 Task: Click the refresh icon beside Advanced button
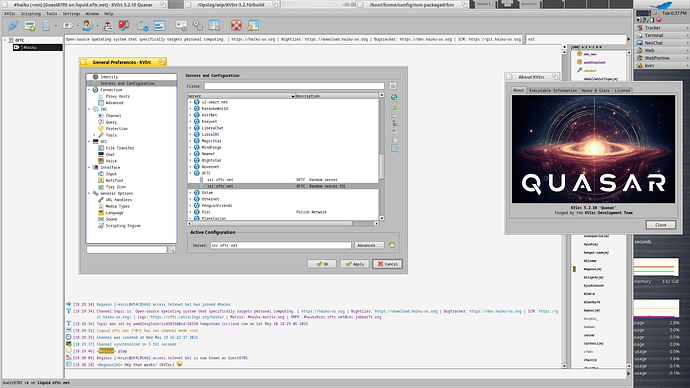(x=392, y=245)
